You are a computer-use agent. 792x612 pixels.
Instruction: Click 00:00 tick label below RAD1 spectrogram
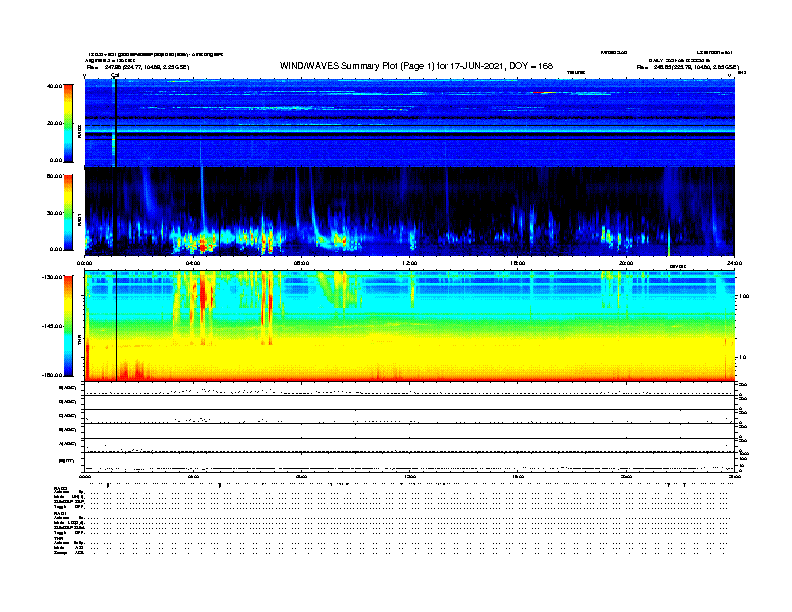coord(84,263)
